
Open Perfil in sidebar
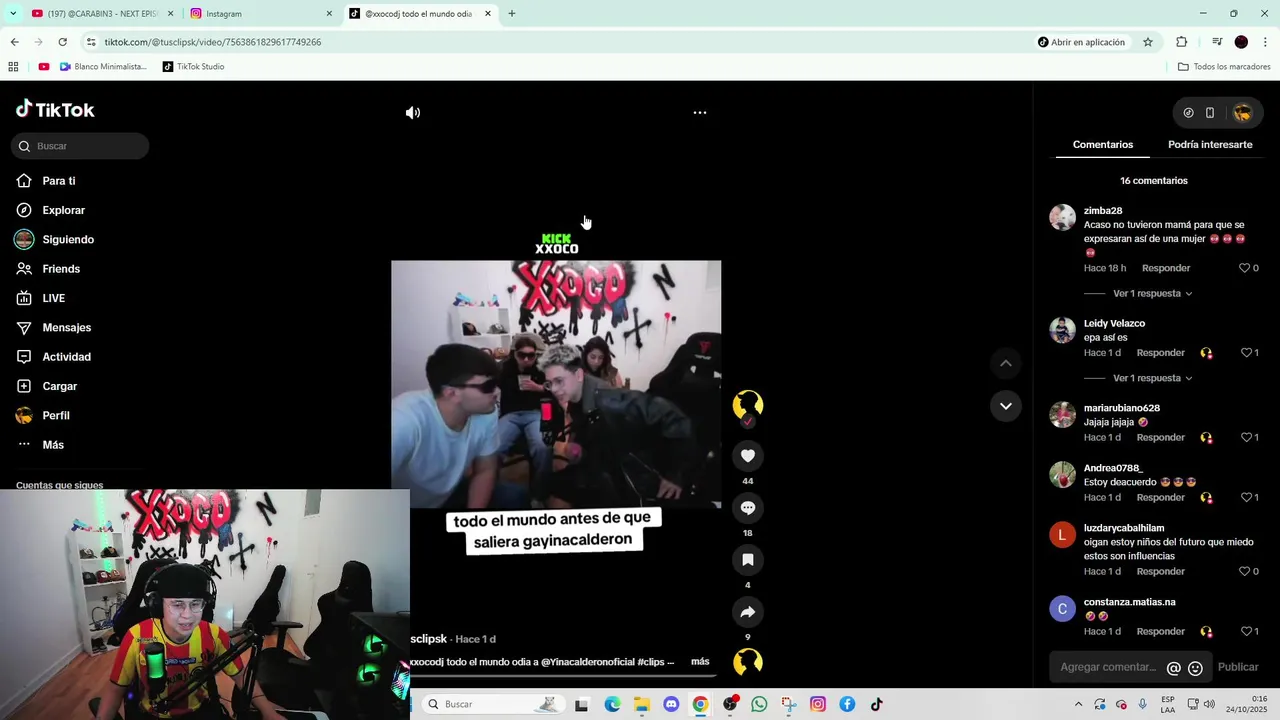[56, 416]
